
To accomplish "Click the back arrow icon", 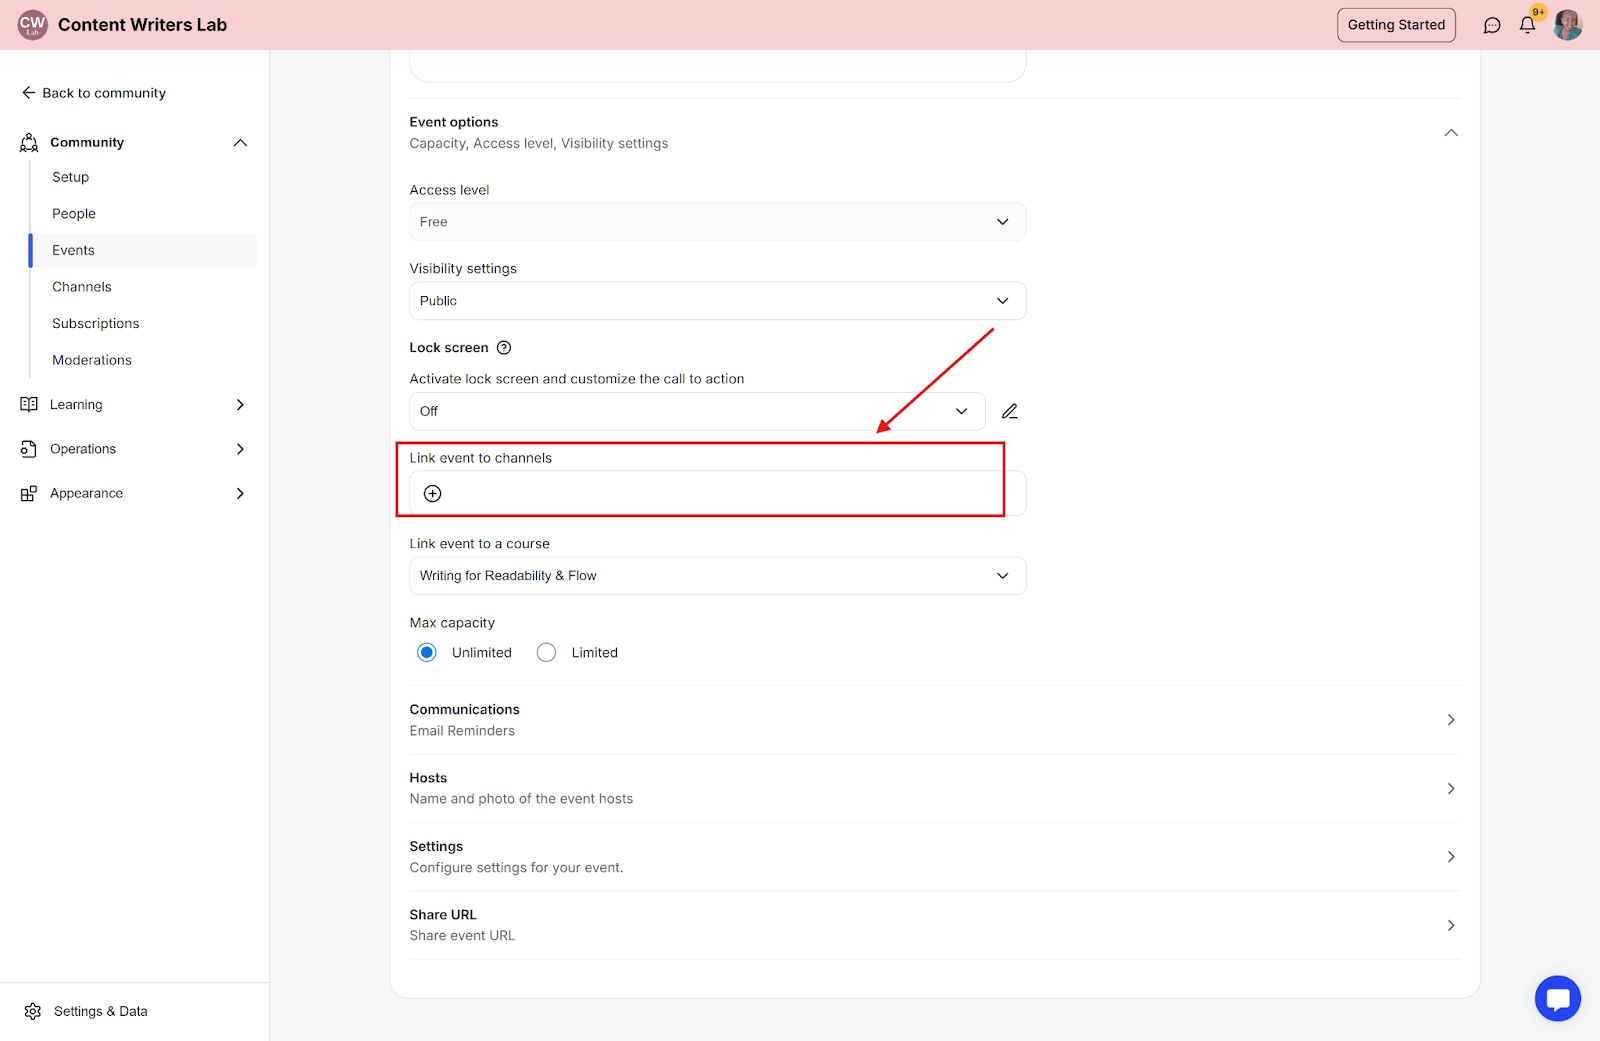I will 28,93.
